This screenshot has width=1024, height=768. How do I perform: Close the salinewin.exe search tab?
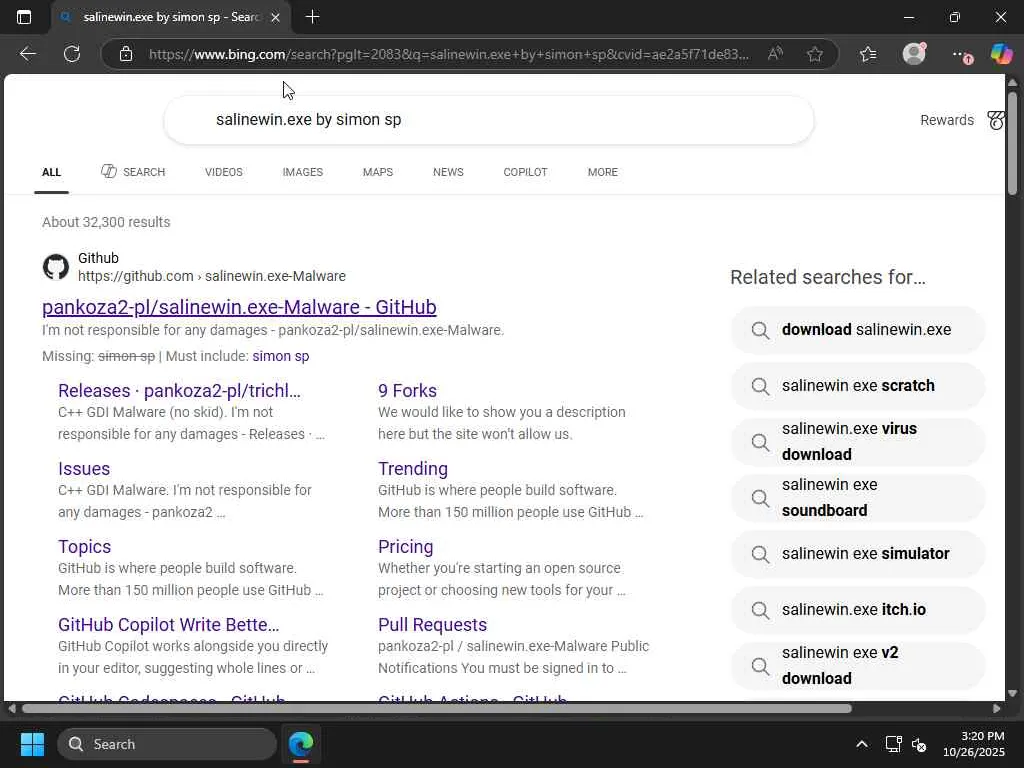pyautogui.click(x=276, y=18)
